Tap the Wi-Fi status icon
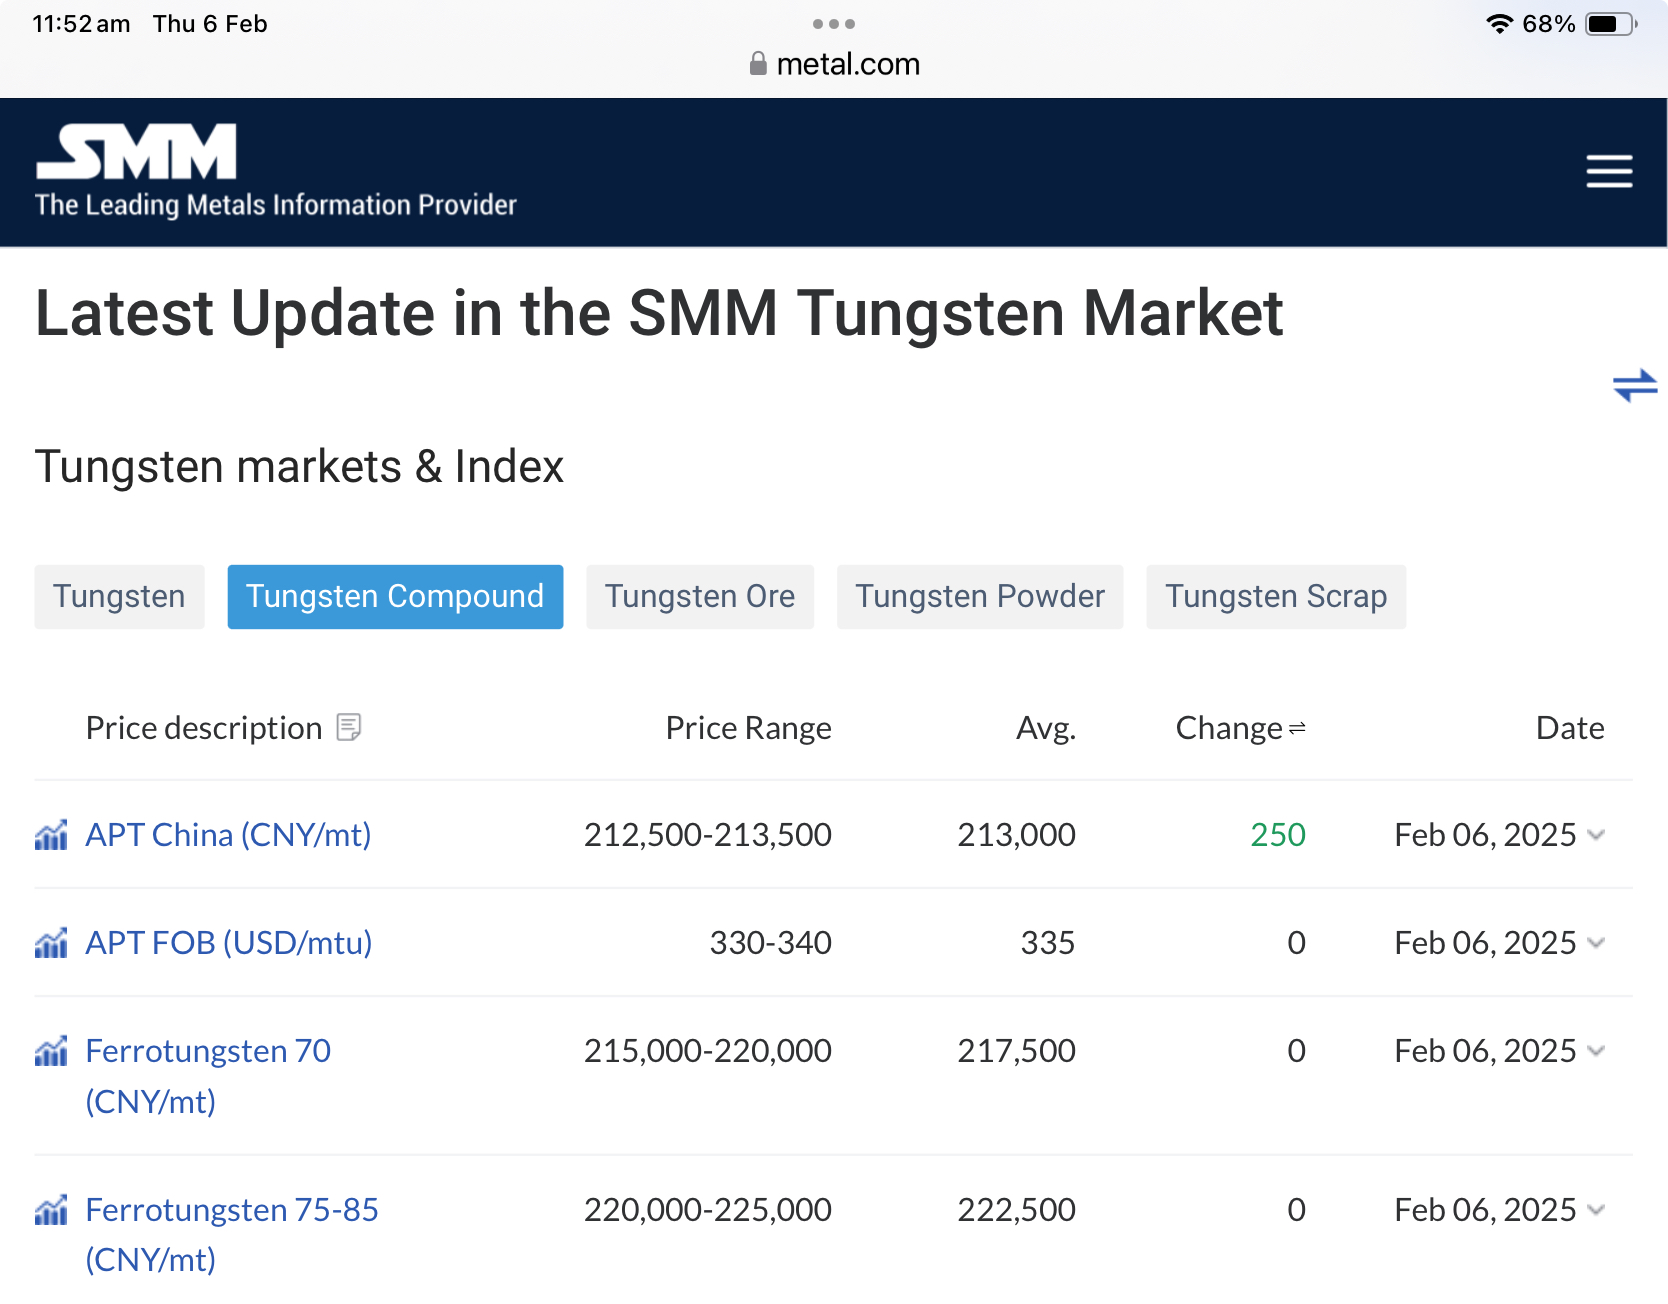1668x1304 pixels. [1499, 24]
